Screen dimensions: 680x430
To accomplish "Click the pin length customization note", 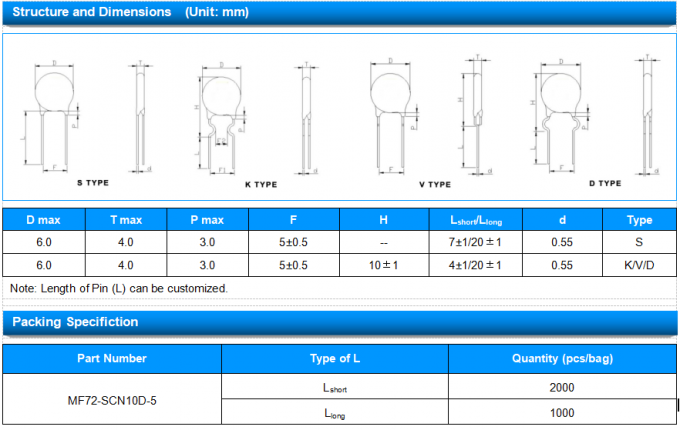I will click(x=119, y=288).
